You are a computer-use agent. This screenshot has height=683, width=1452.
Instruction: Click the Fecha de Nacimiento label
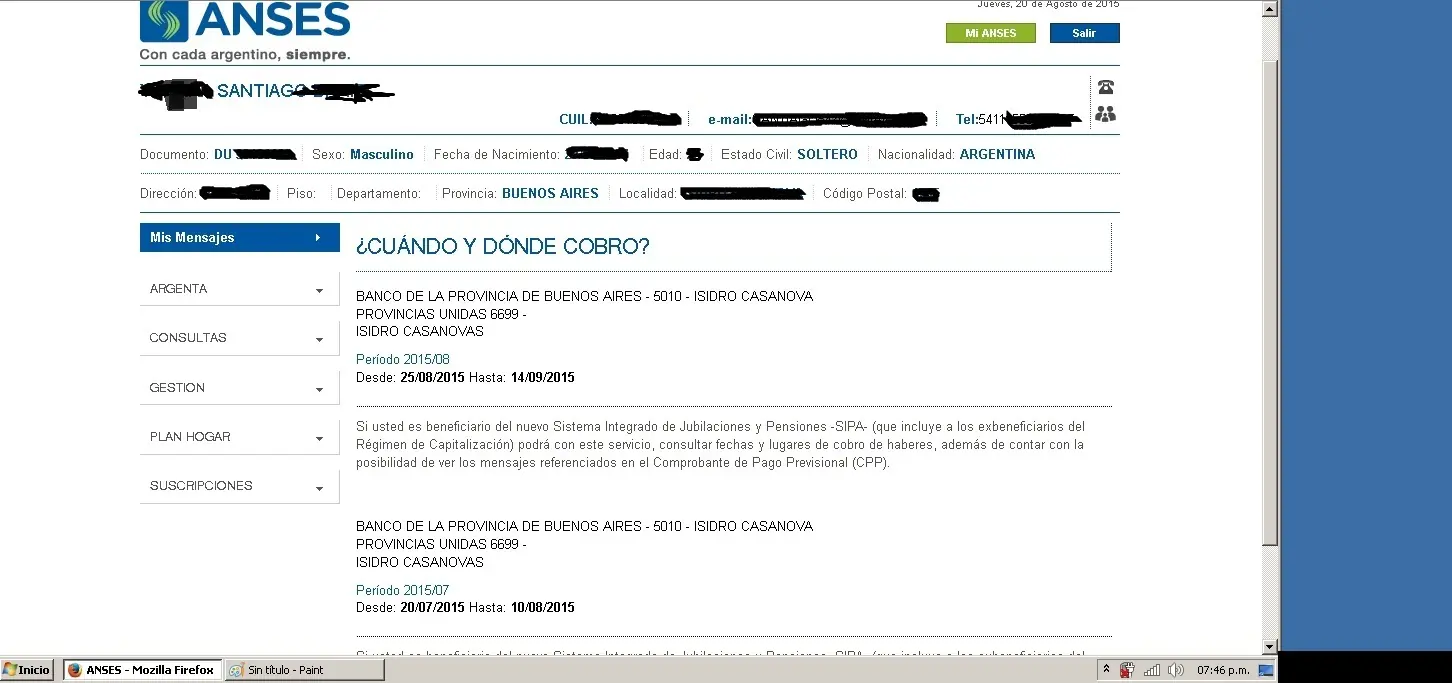(497, 155)
